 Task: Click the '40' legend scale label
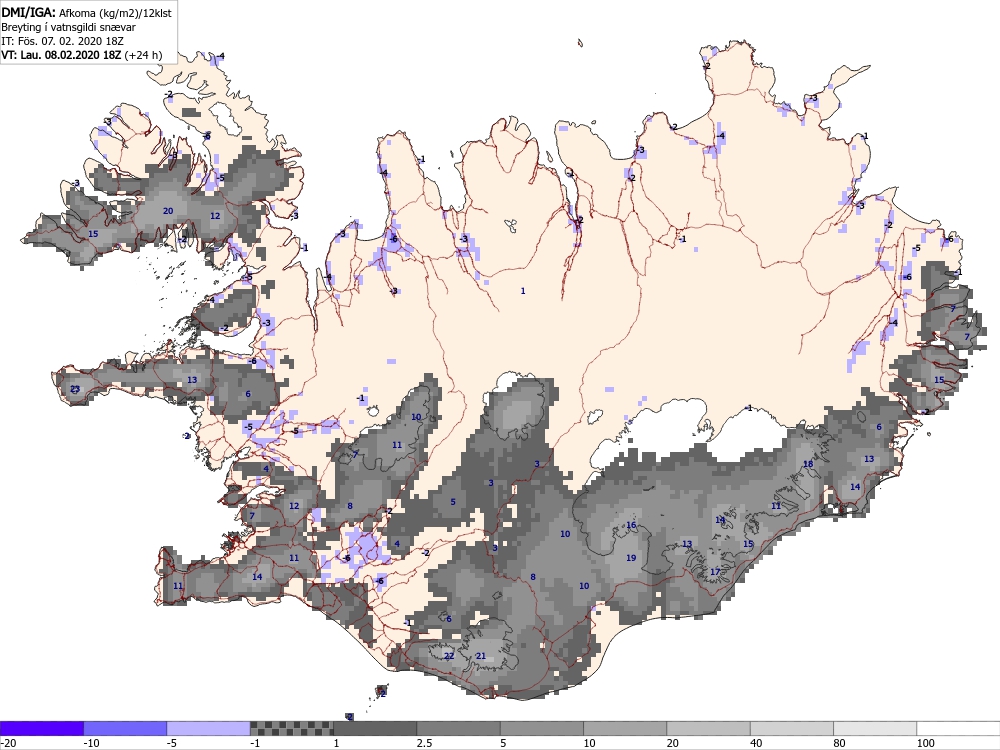tap(756, 743)
